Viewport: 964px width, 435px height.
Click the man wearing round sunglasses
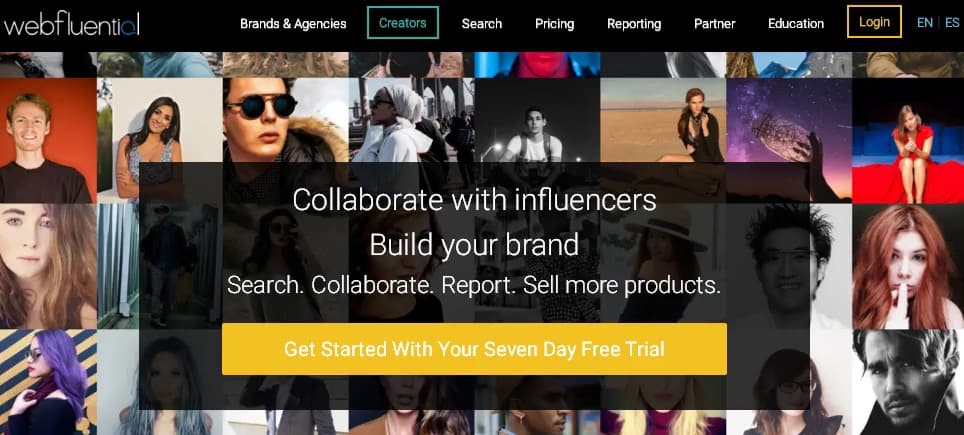pos(285,120)
